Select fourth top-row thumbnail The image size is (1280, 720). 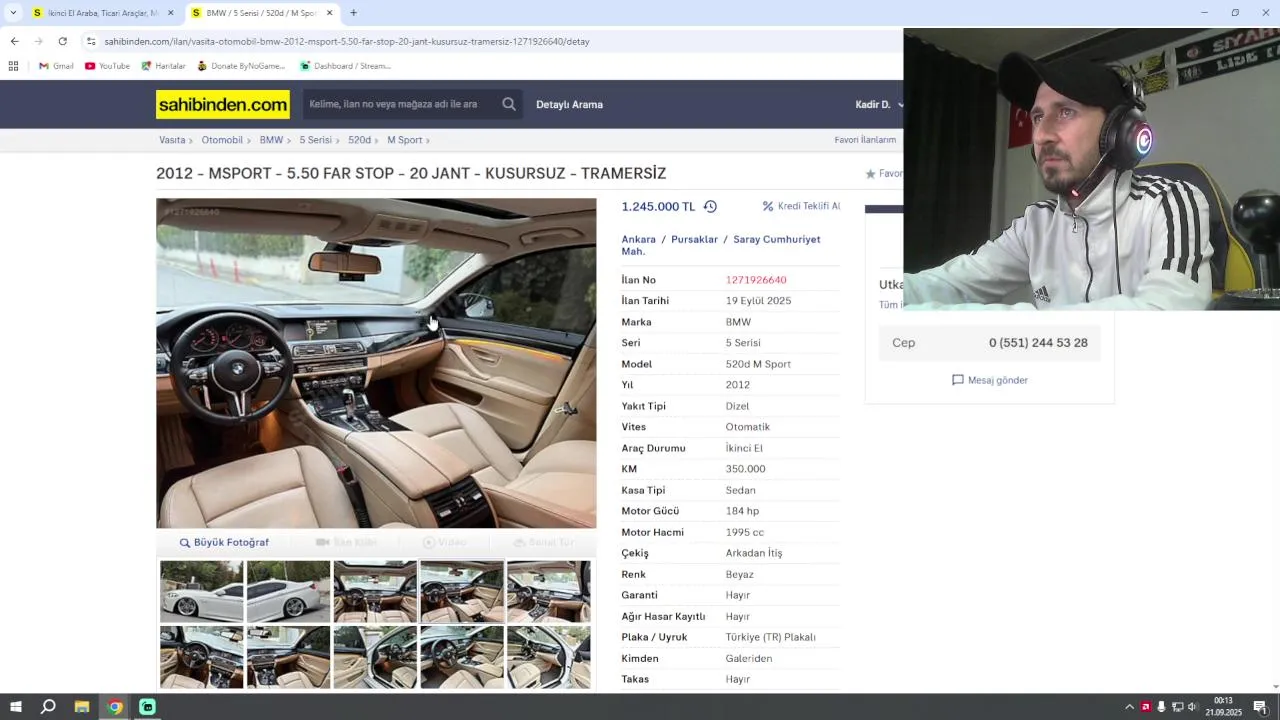coord(462,591)
